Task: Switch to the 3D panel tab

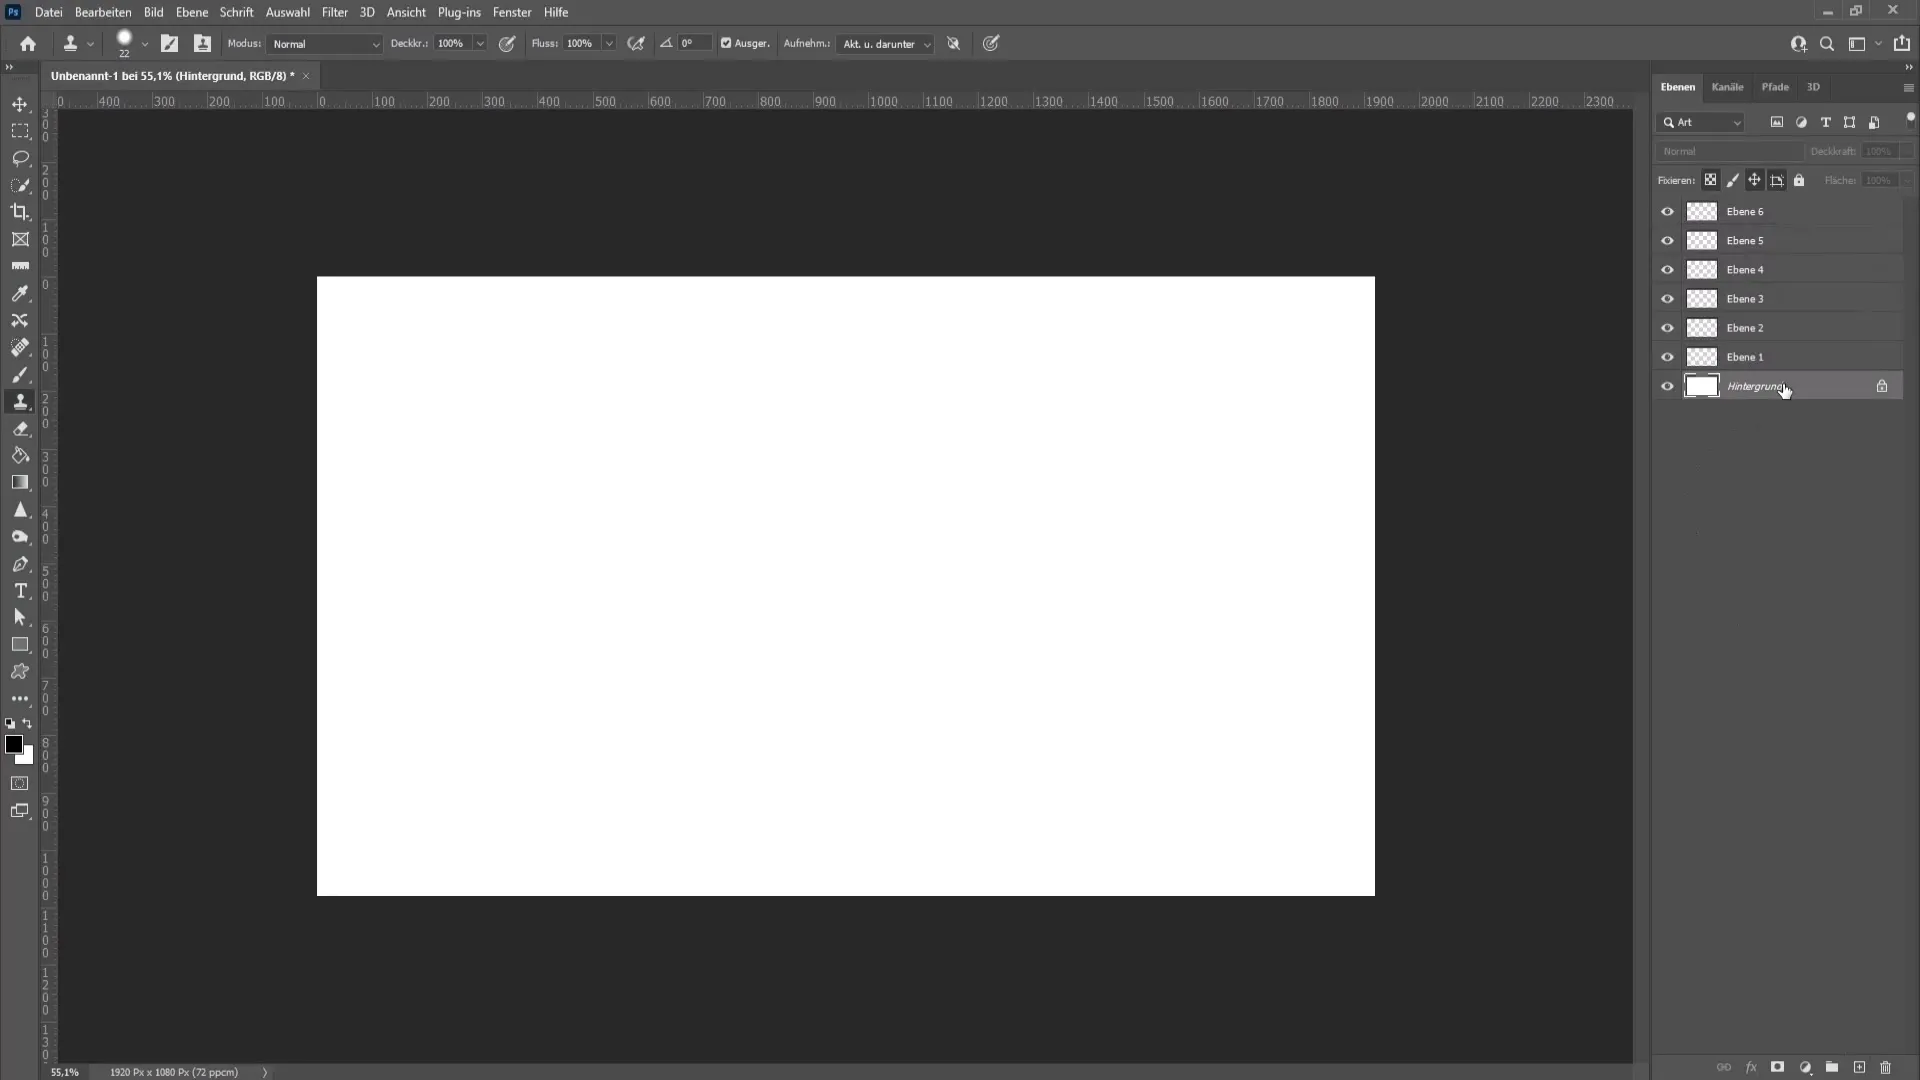Action: coord(1813,87)
